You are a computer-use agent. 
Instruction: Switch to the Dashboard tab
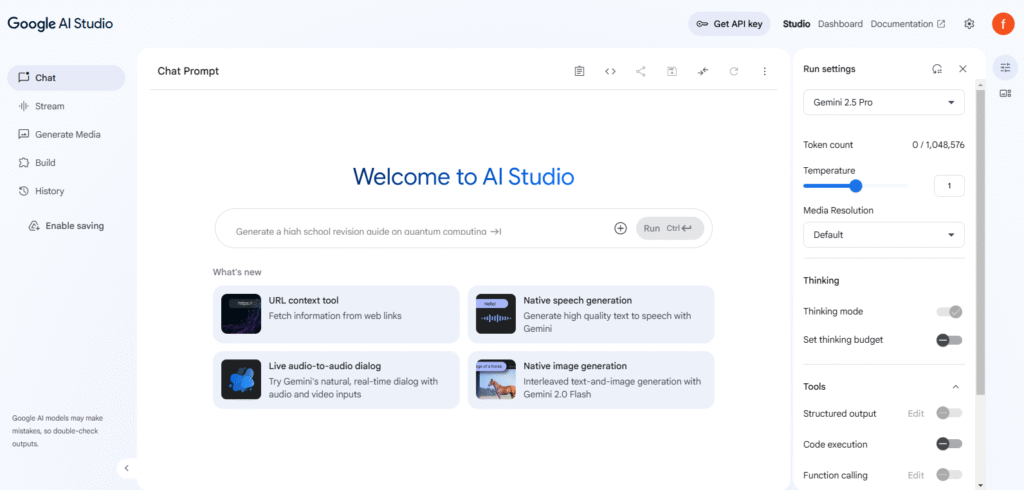point(840,24)
